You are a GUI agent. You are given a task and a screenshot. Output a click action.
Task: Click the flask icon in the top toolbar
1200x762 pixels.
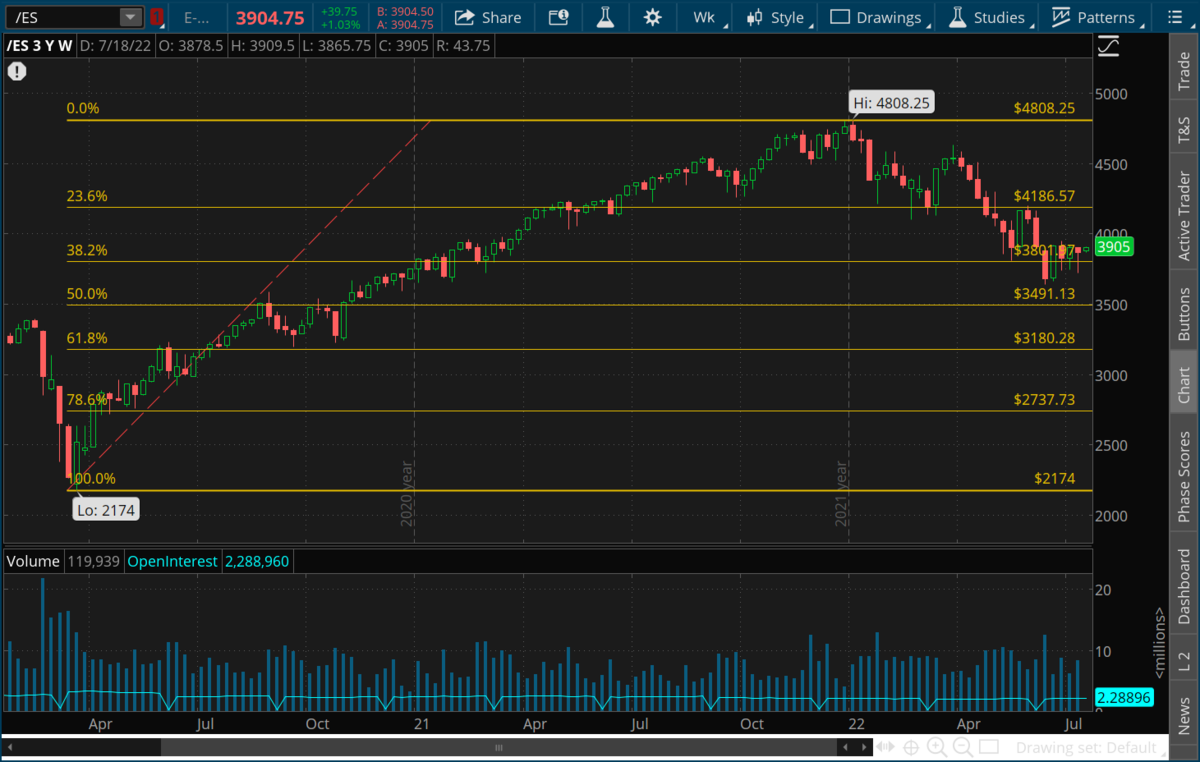604,17
